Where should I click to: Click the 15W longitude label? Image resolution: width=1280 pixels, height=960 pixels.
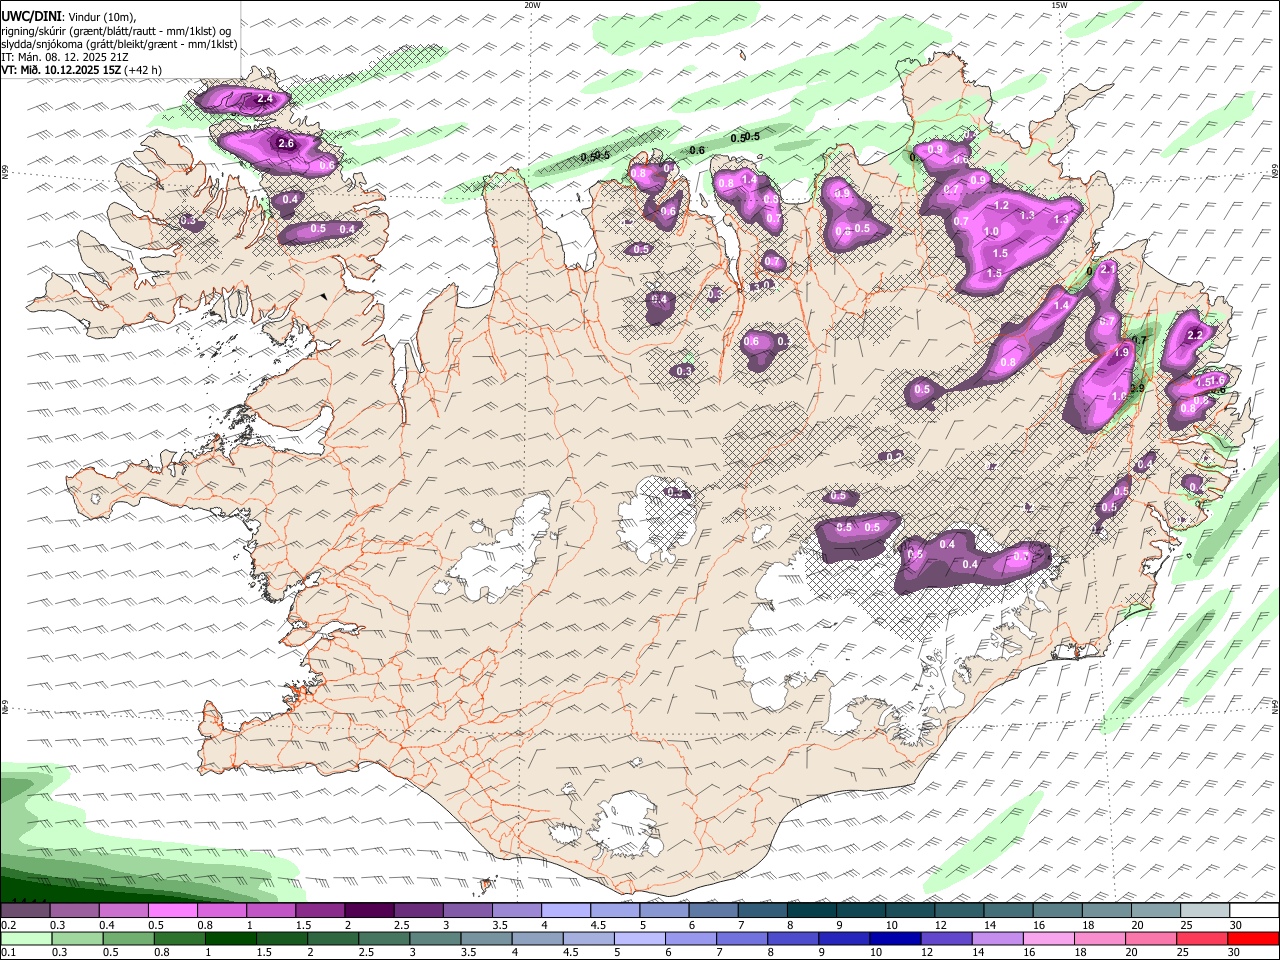tap(1059, 5)
